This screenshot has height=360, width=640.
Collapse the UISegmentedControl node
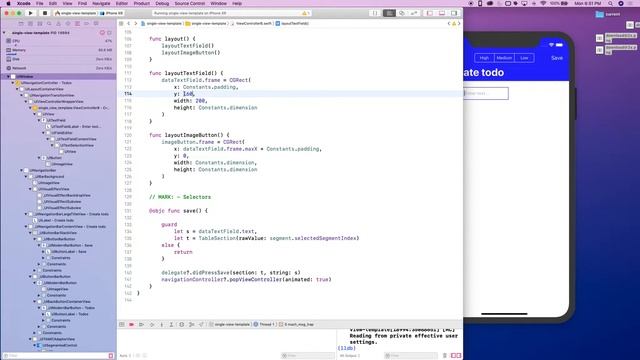(x=35, y=345)
